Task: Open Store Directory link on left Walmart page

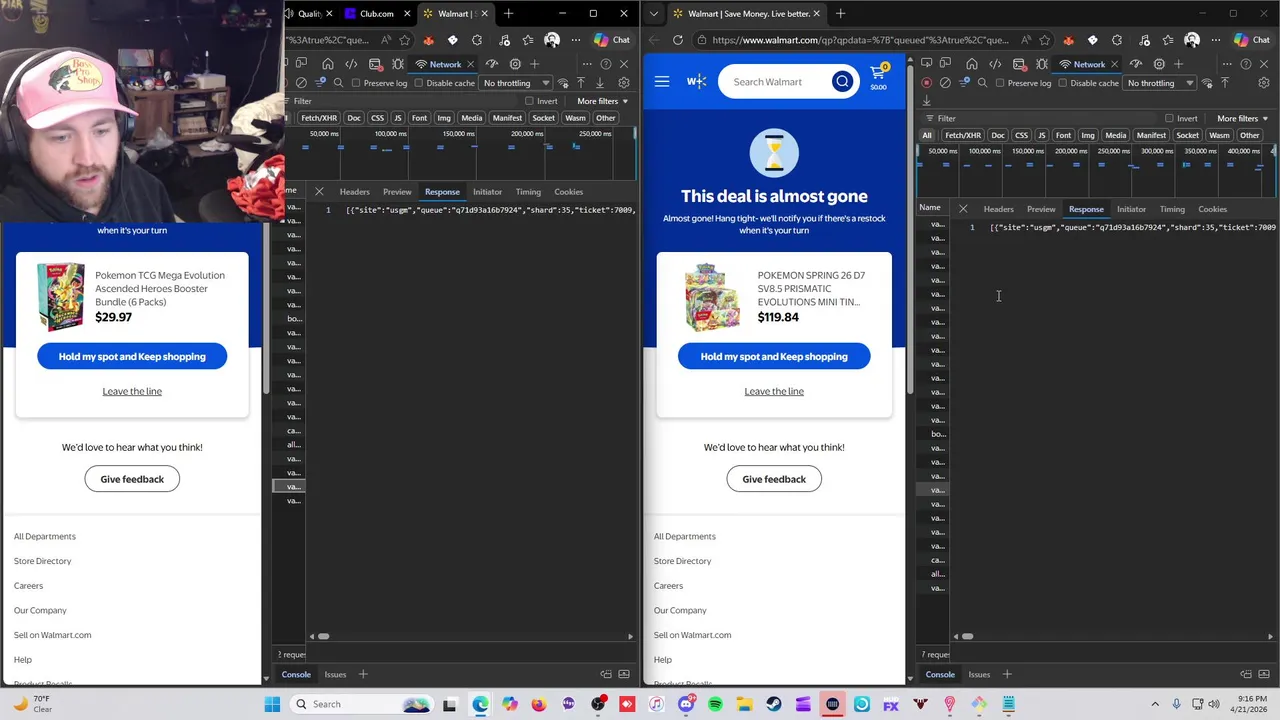Action: tap(43, 561)
